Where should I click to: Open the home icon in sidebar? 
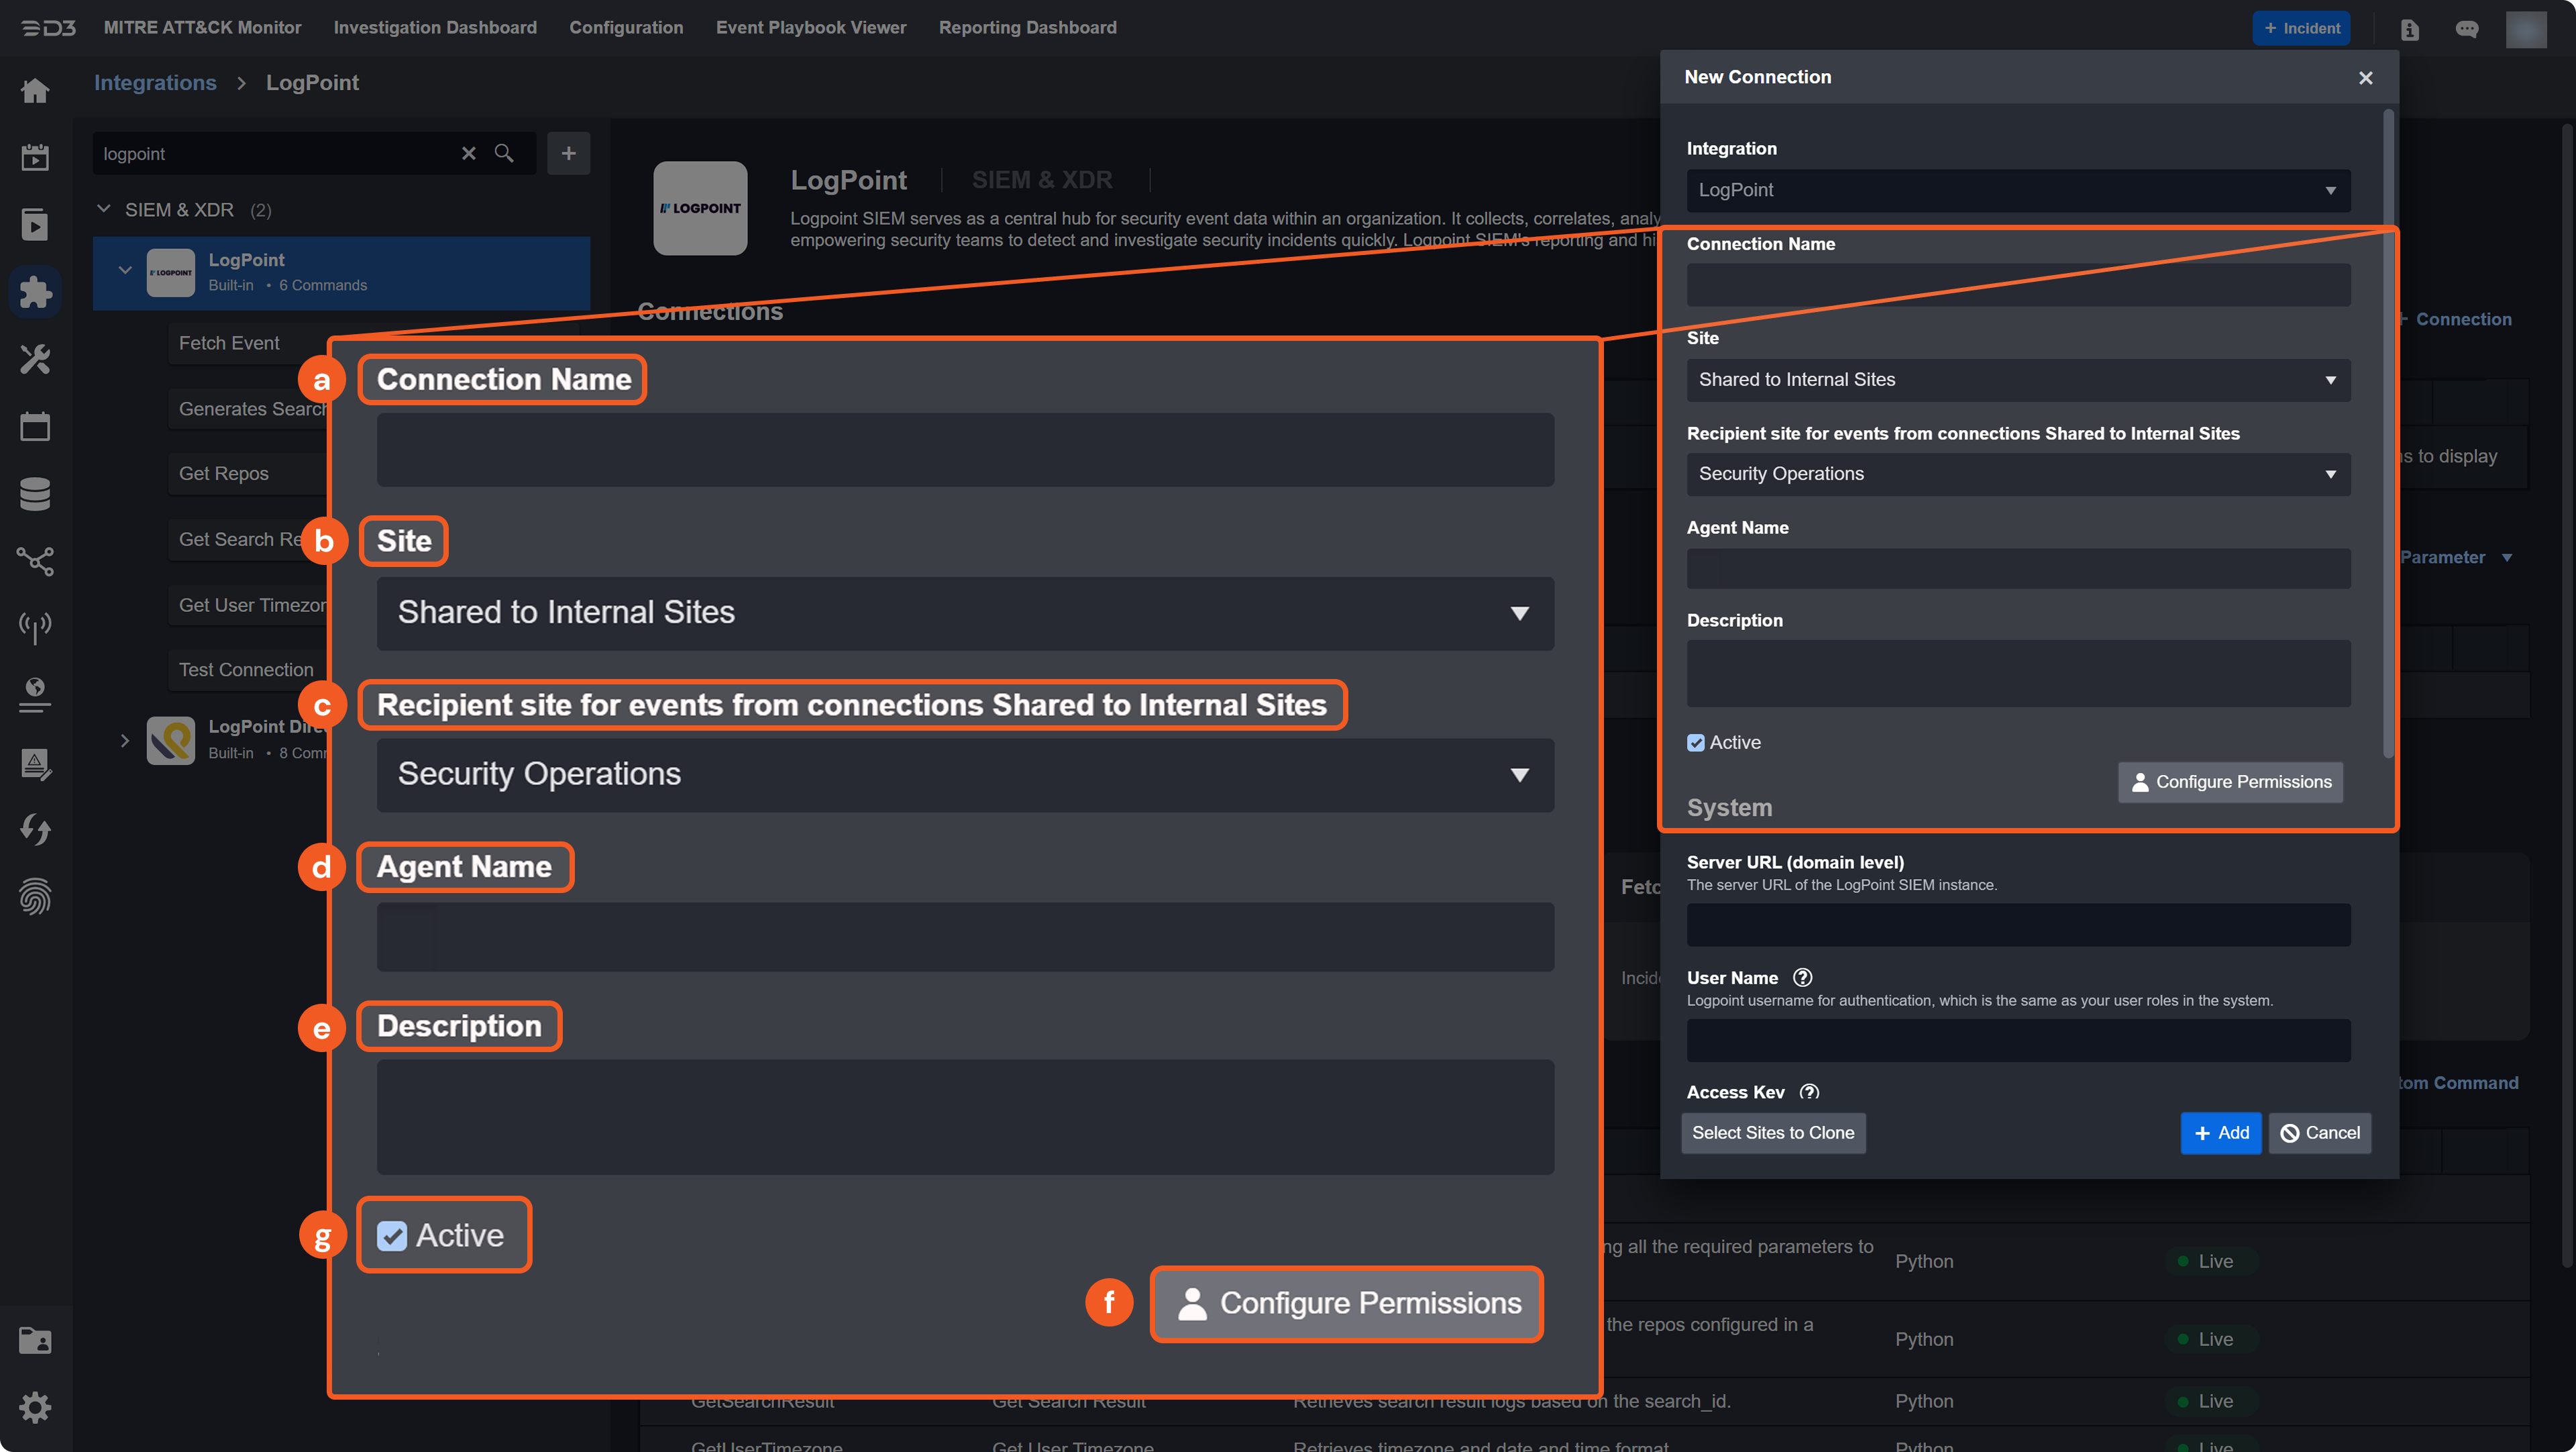coord(35,91)
